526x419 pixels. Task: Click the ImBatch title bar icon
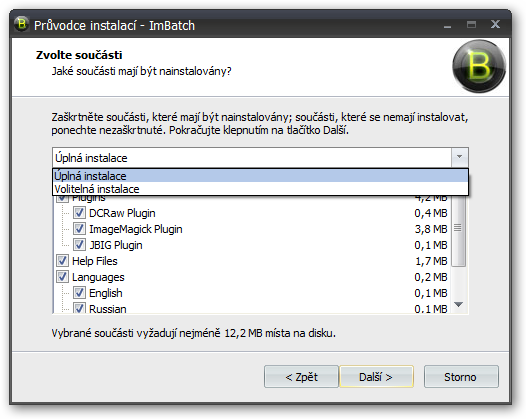pyautogui.click(x=21, y=24)
